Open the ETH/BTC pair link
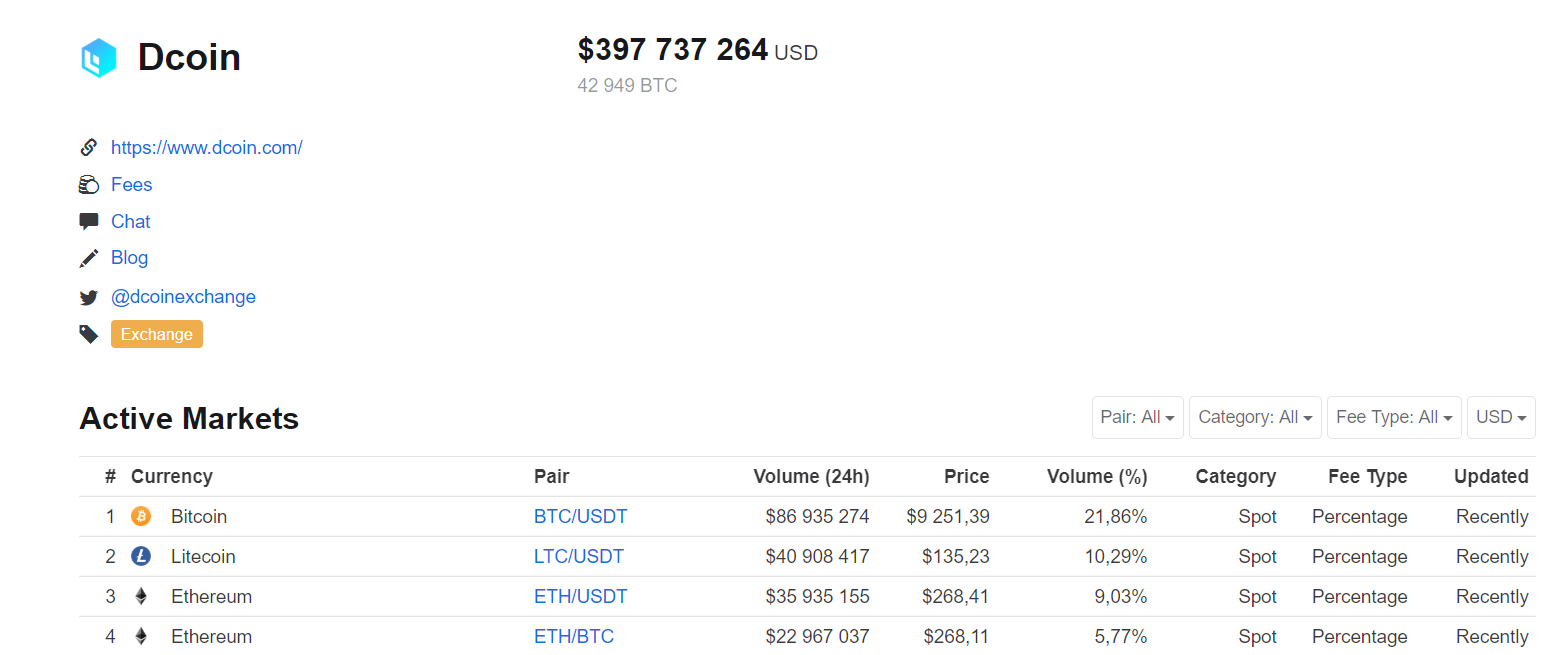1566x655 pixels. click(574, 636)
